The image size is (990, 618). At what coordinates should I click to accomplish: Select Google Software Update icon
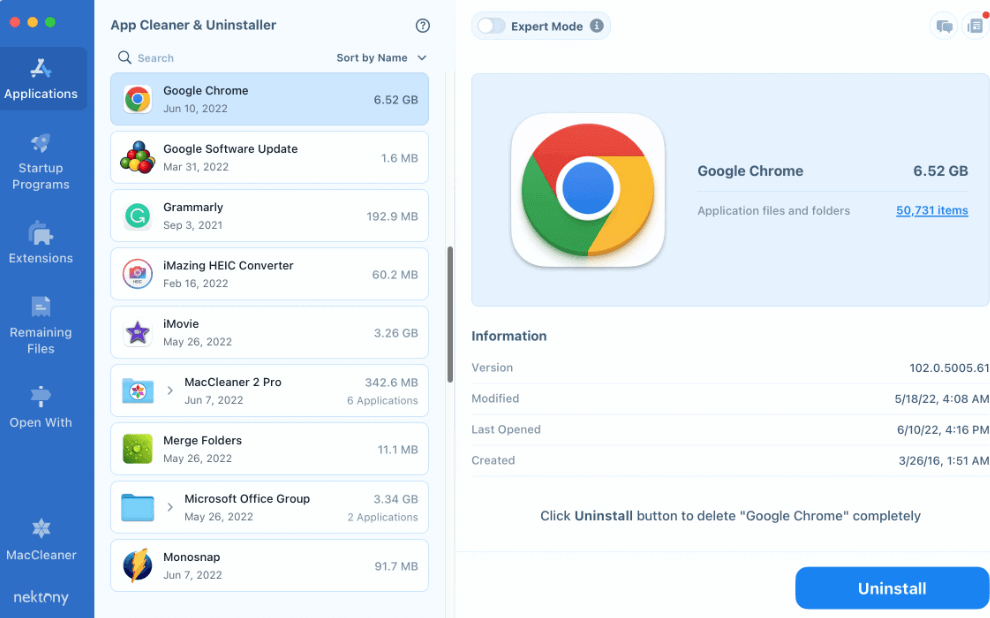137,158
